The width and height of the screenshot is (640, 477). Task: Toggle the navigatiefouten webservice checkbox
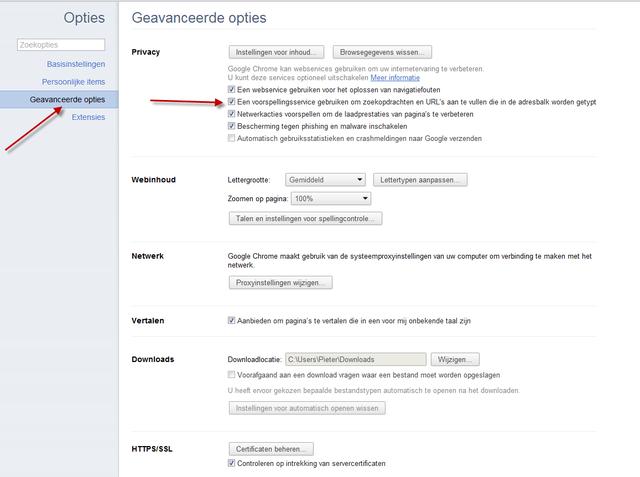tap(232, 89)
